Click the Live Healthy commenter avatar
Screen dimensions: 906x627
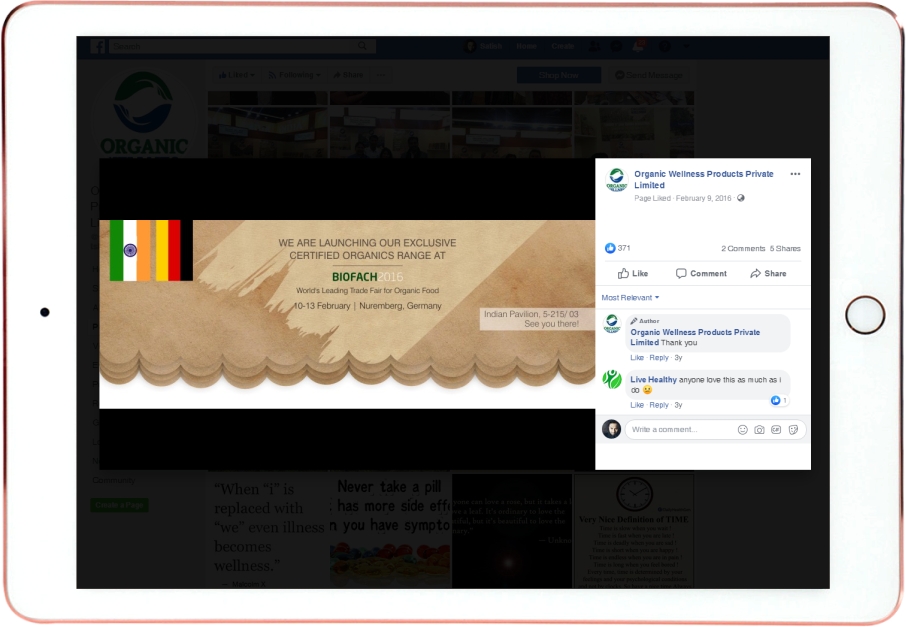(612, 380)
